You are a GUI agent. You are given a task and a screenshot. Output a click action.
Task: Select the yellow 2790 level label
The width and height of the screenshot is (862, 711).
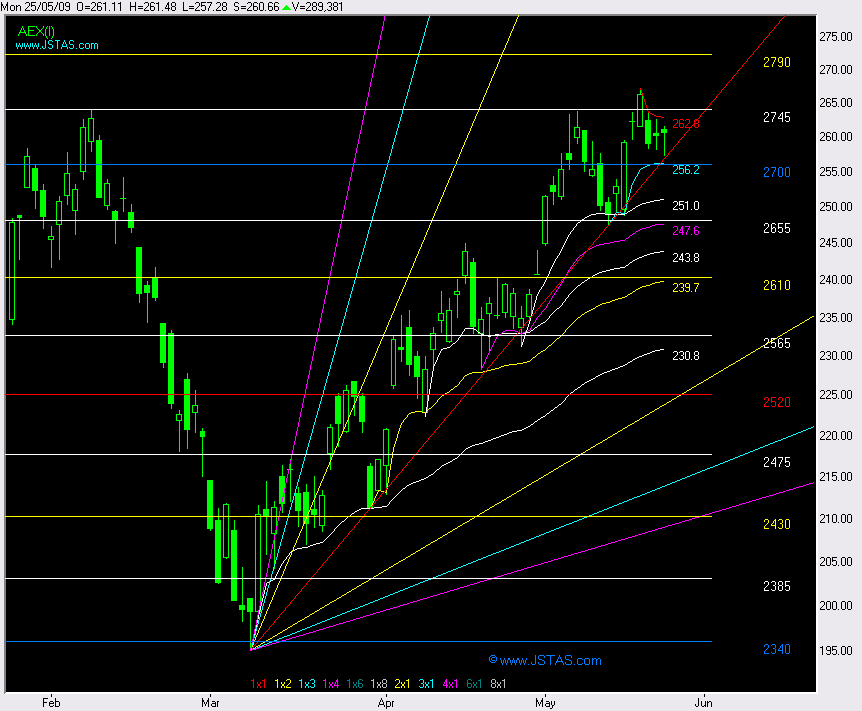click(x=776, y=62)
